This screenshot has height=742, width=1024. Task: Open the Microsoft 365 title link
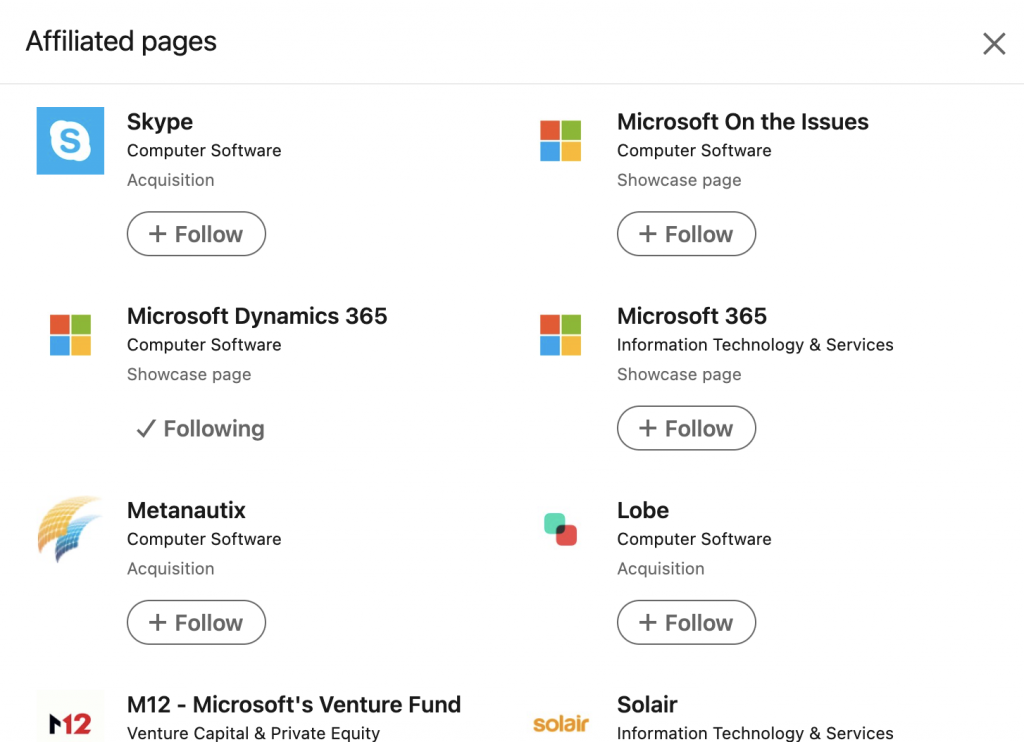coord(692,316)
